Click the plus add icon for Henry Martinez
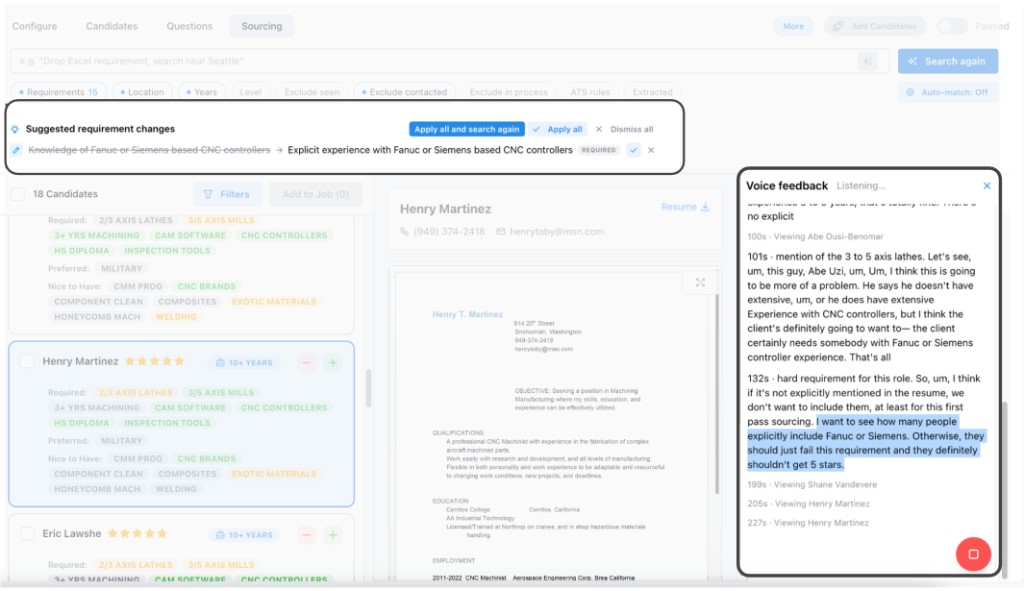1024x591 pixels. point(332,362)
